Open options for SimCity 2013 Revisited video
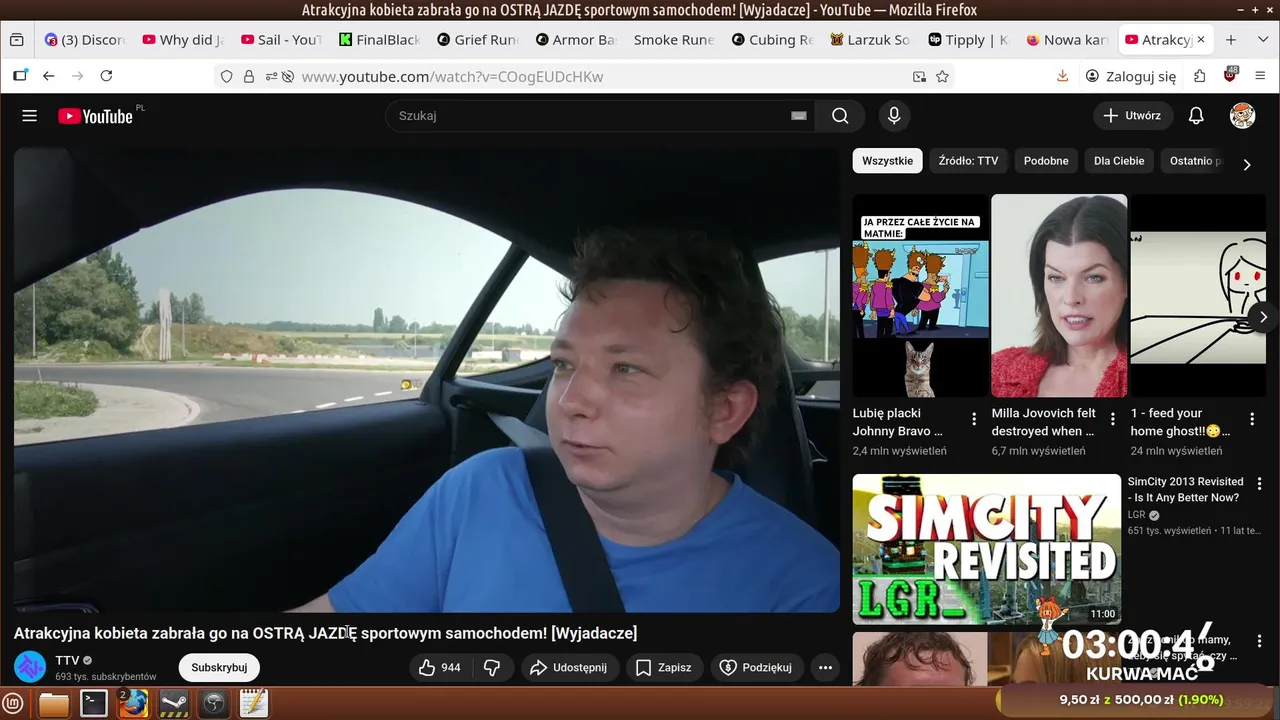Viewport: 1280px width, 720px height. [x=1260, y=483]
